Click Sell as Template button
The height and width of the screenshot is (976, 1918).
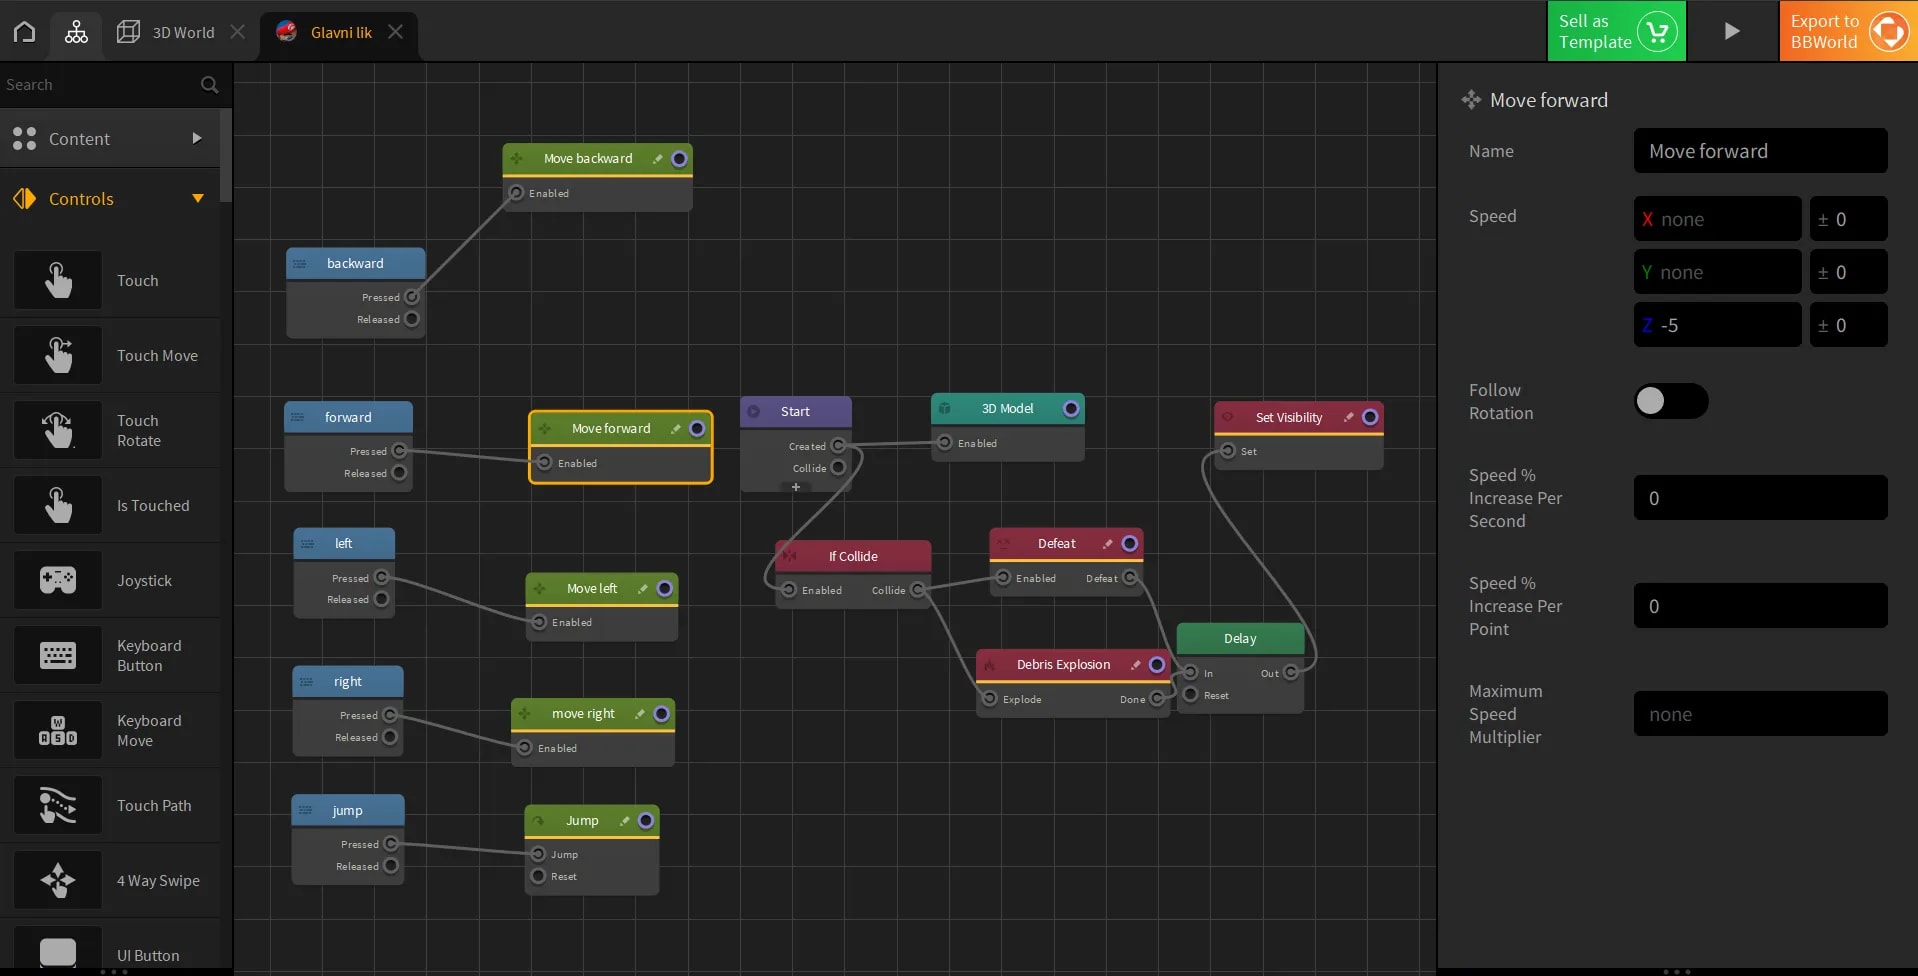[1616, 32]
